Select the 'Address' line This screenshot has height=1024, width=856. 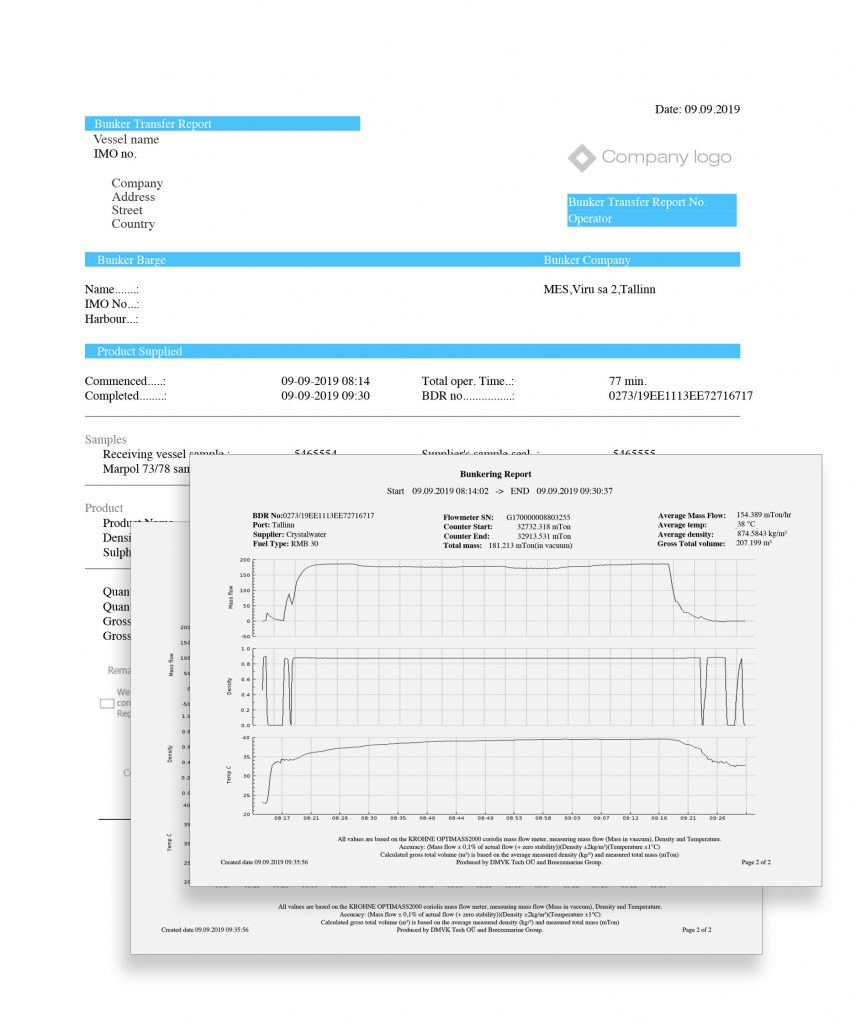(133, 197)
